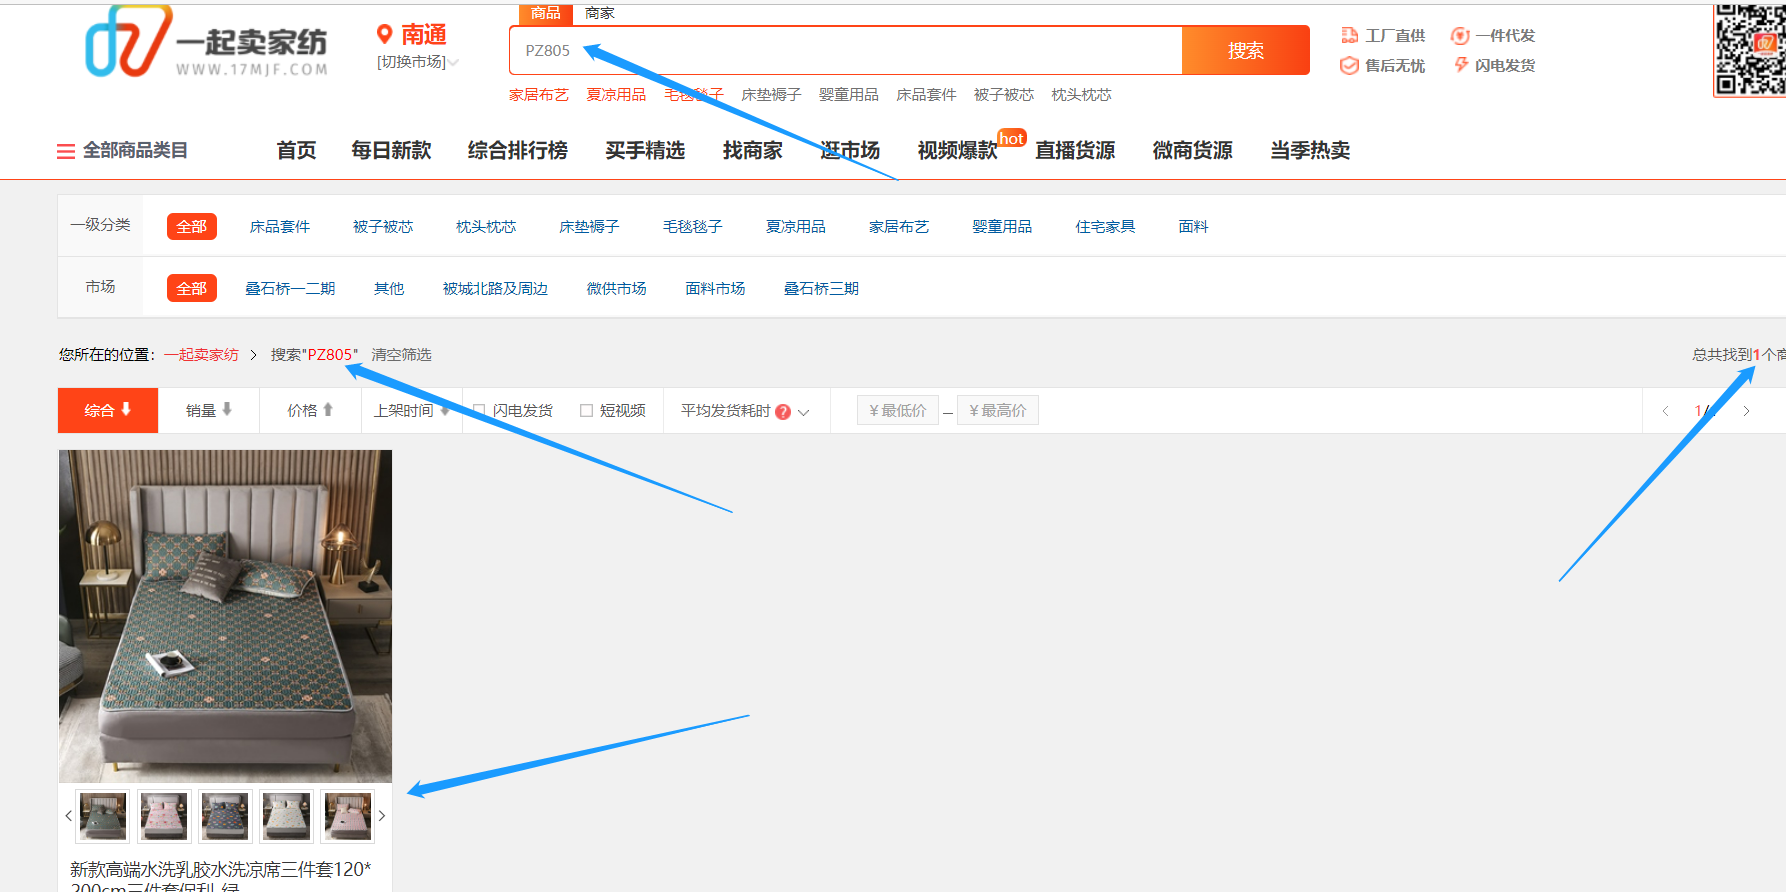Enable the 闪电发货 filter checkbox
The height and width of the screenshot is (892, 1786).
480,411
